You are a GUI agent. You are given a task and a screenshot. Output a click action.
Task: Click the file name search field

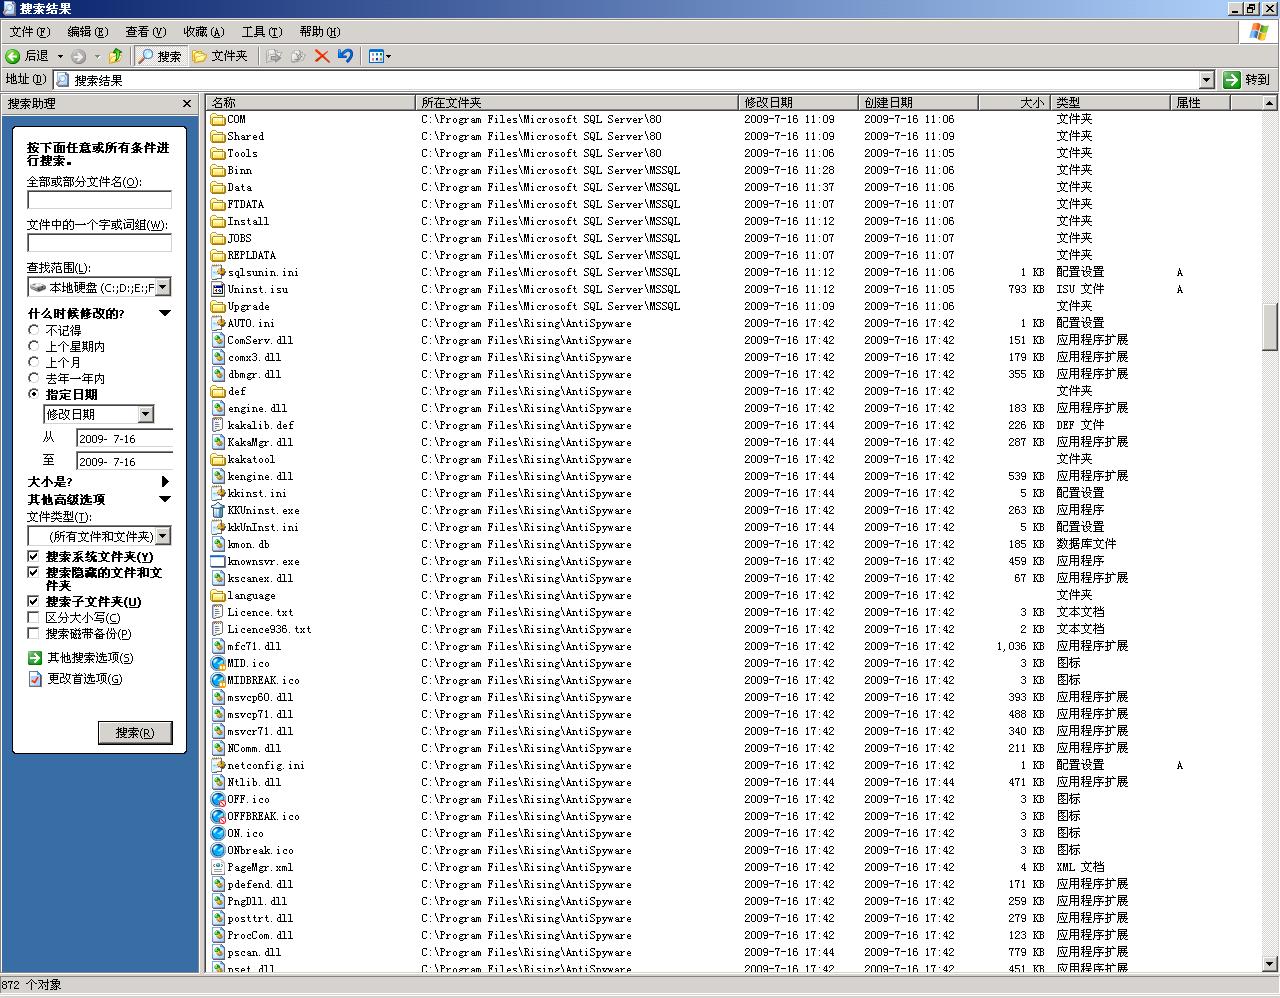coord(99,200)
